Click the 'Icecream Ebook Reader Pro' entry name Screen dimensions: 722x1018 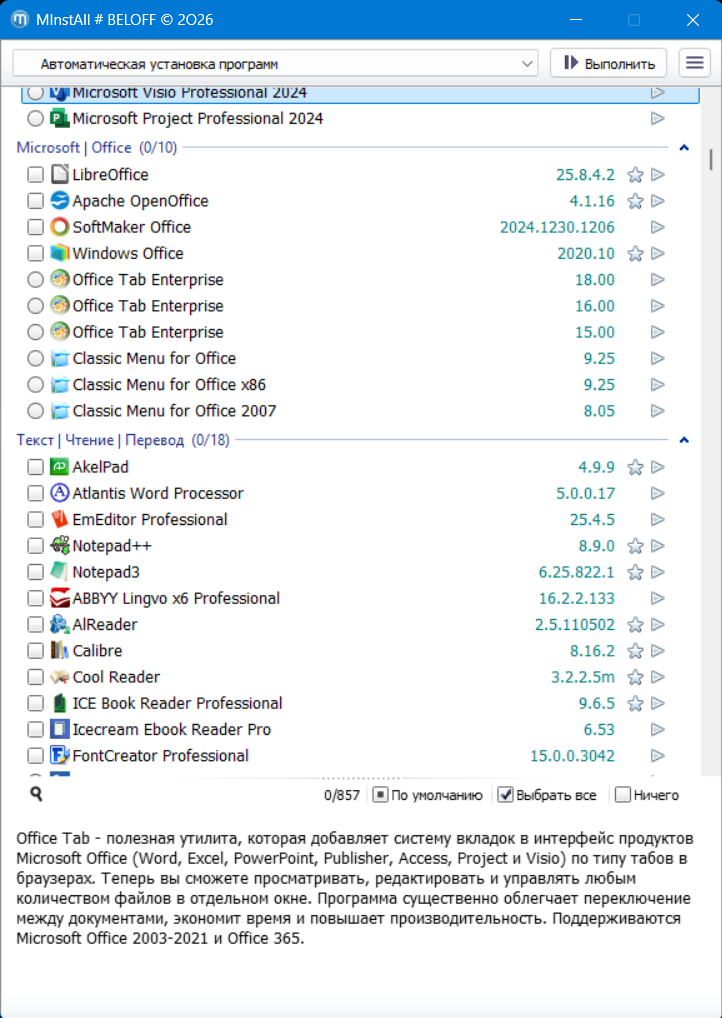point(172,730)
